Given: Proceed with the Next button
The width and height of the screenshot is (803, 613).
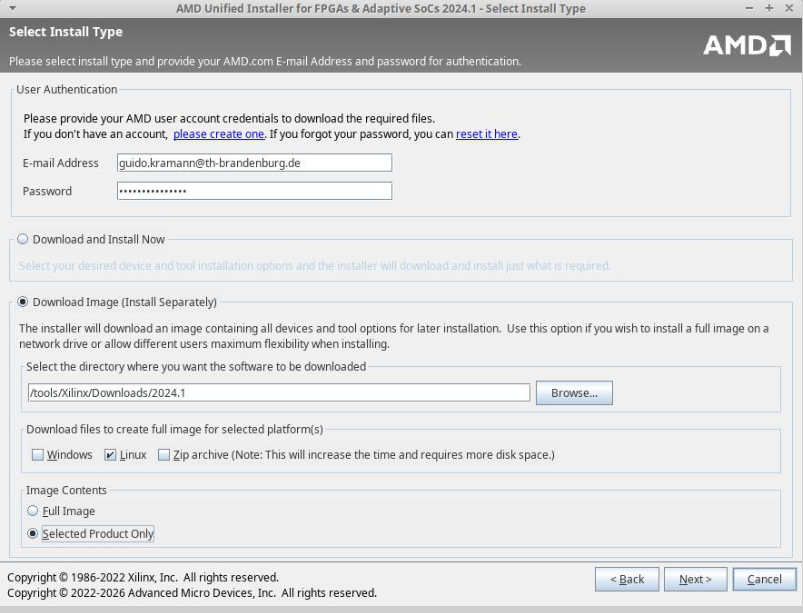Looking at the screenshot, I should coord(695,579).
